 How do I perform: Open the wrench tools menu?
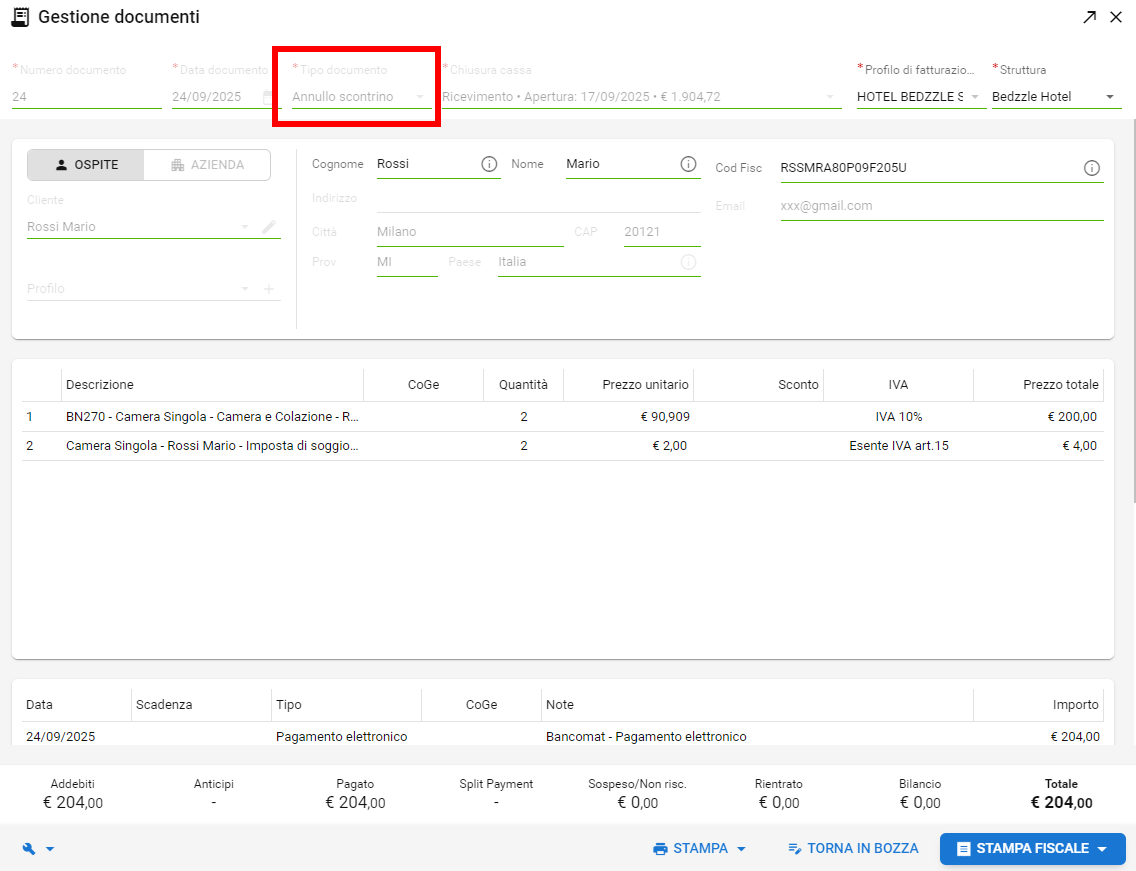coord(37,849)
